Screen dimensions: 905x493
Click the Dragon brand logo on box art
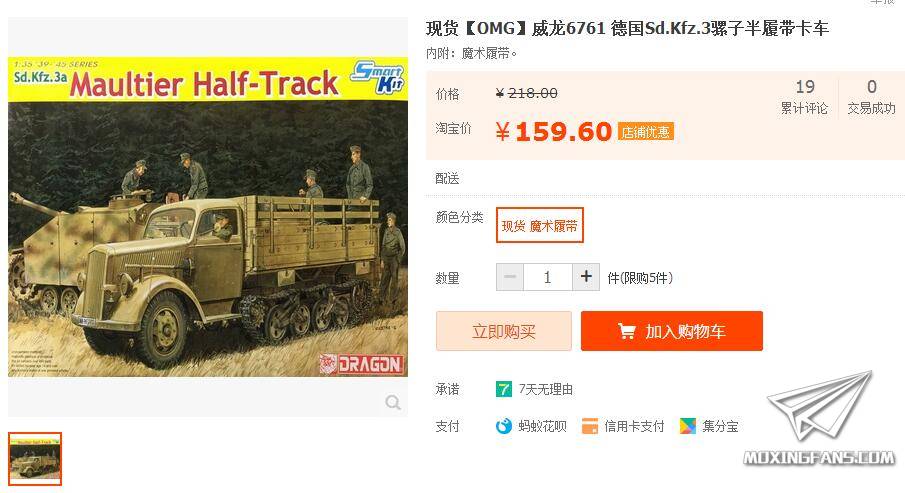point(361,364)
